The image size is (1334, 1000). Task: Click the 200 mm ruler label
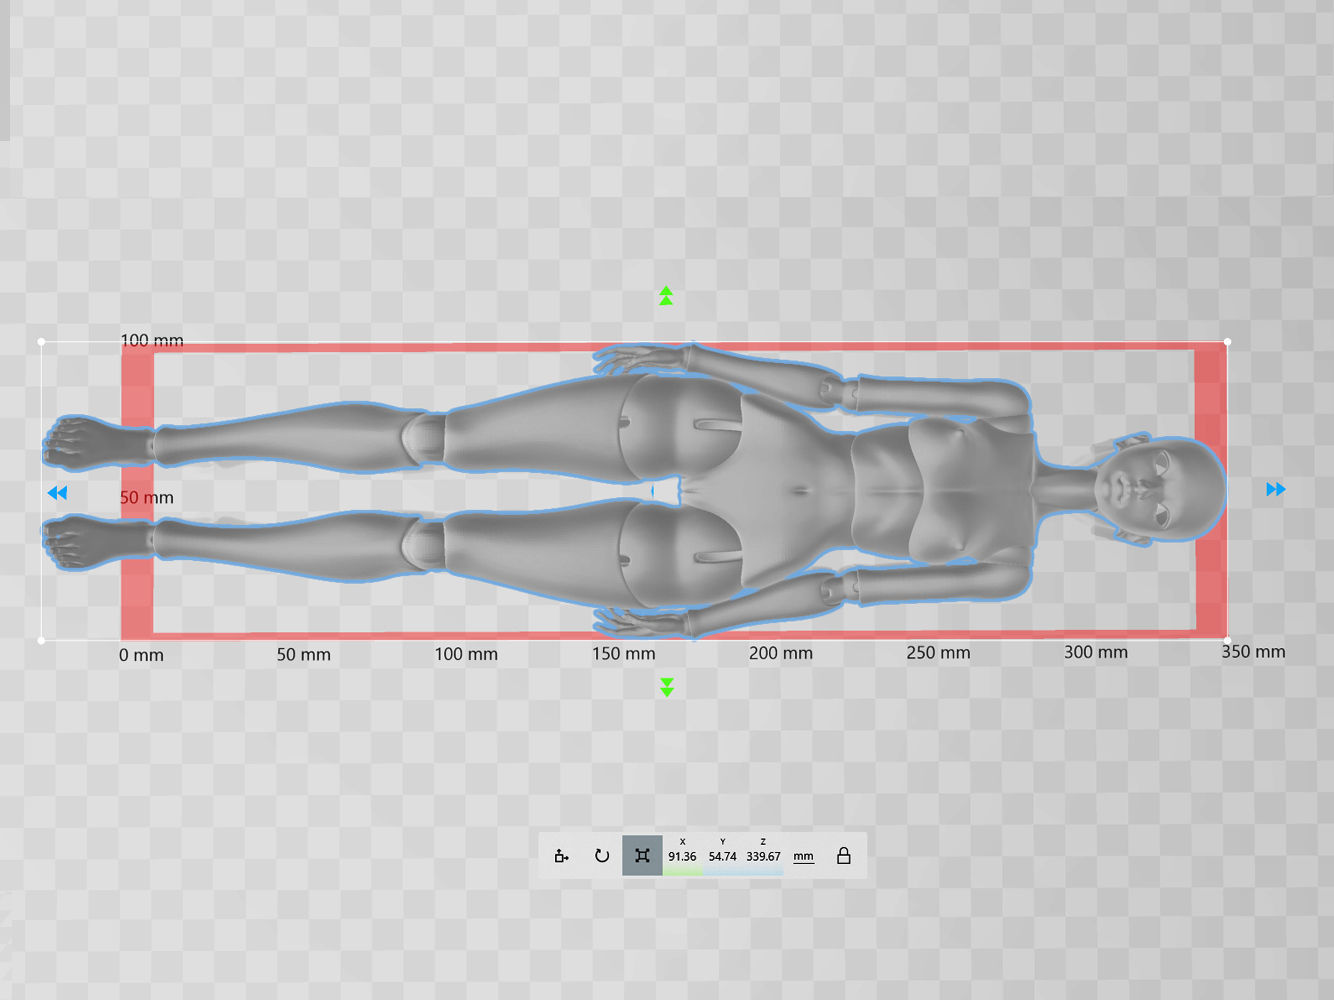tap(781, 653)
